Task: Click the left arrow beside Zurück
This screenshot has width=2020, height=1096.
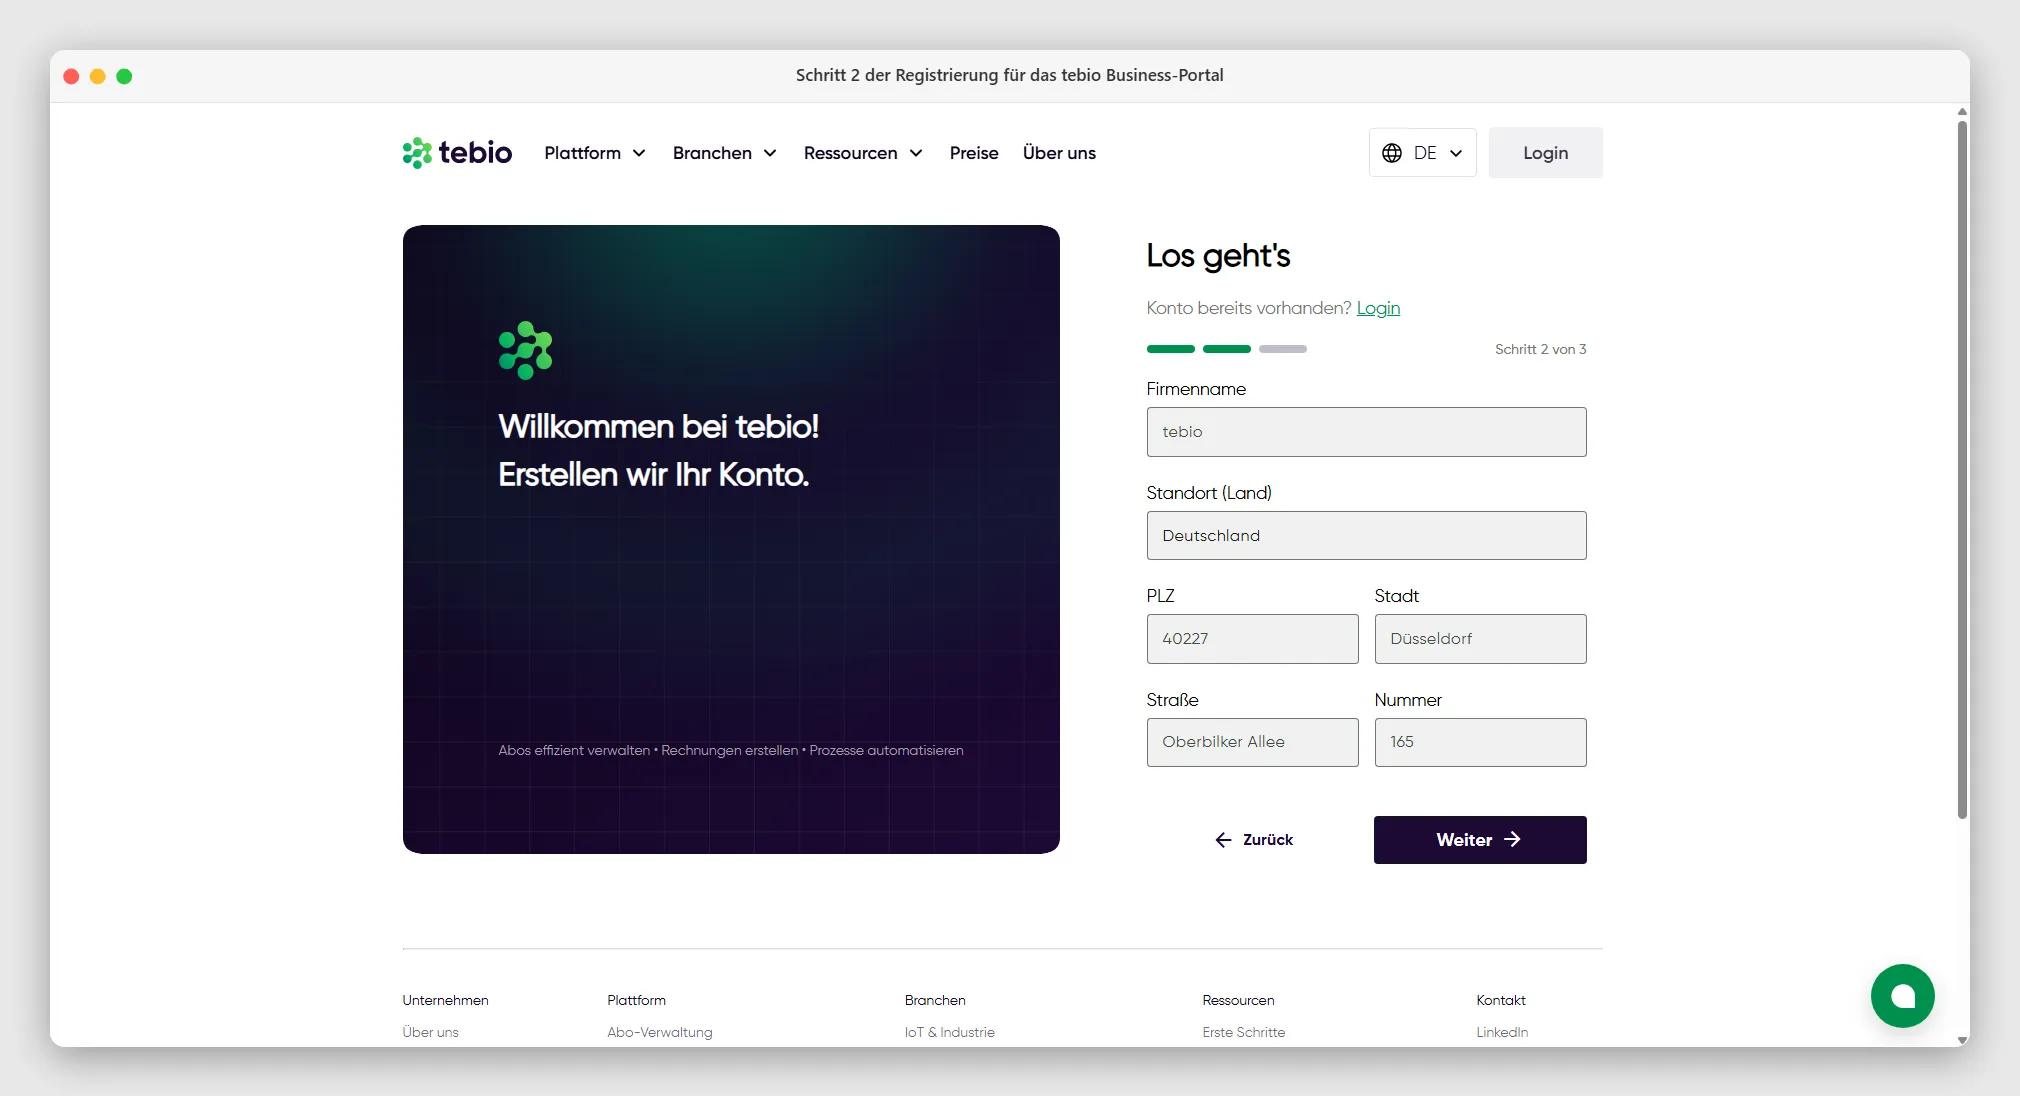Action: [1223, 840]
